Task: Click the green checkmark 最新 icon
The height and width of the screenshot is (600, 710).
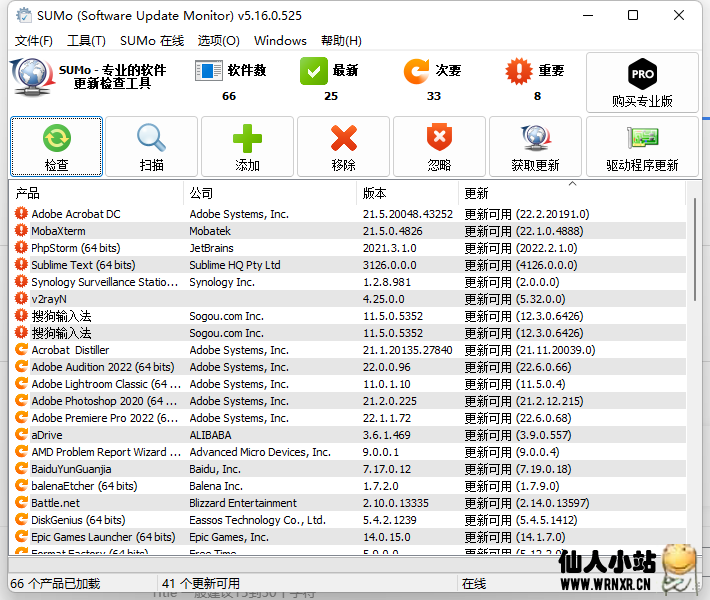Action: (x=313, y=71)
